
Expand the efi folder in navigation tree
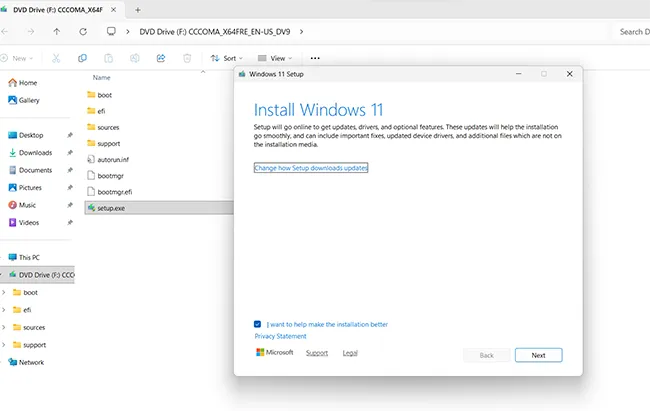pyautogui.click(x=4, y=310)
